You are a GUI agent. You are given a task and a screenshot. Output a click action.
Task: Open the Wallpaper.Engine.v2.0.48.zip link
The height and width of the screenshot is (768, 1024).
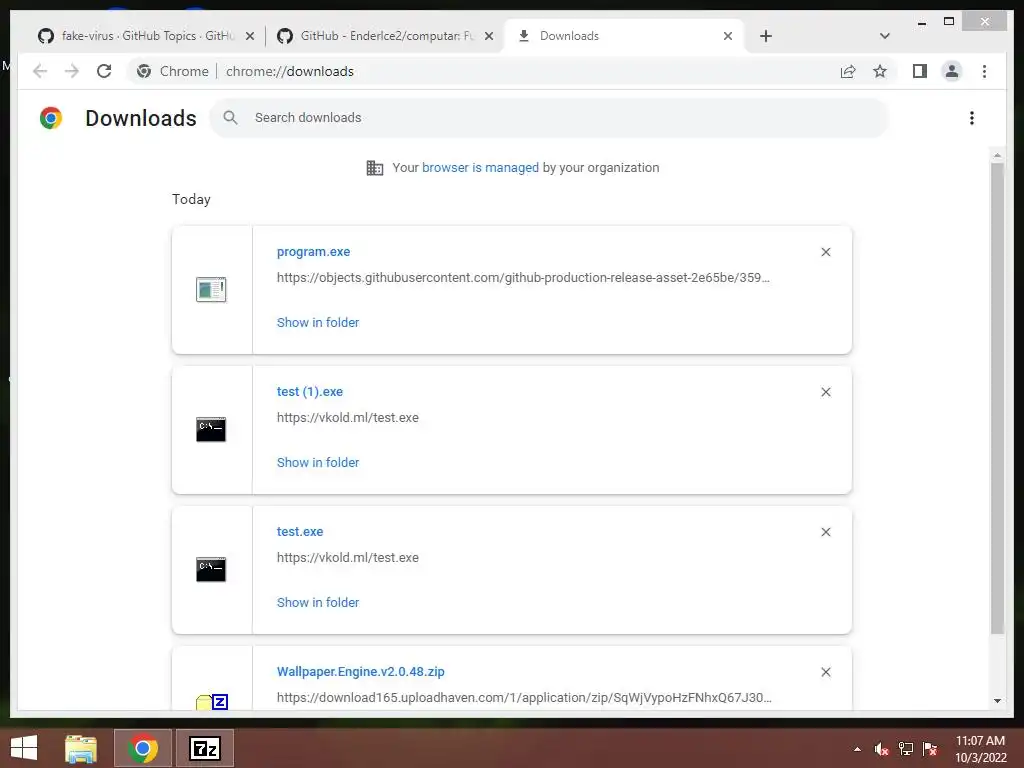pos(360,671)
